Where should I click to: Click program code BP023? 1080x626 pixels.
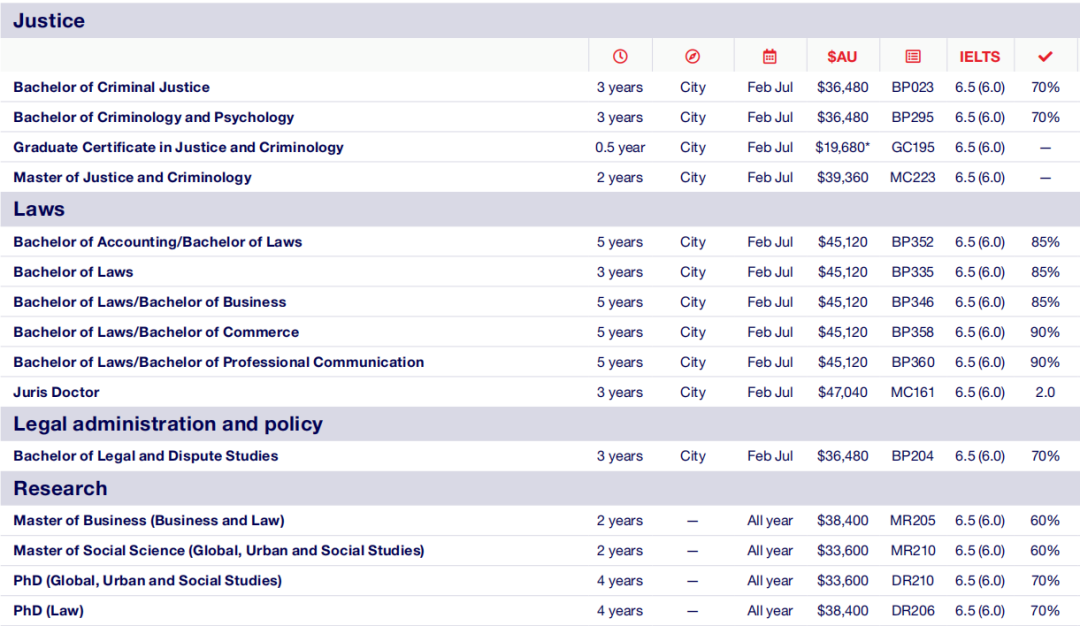click(913, 87)
